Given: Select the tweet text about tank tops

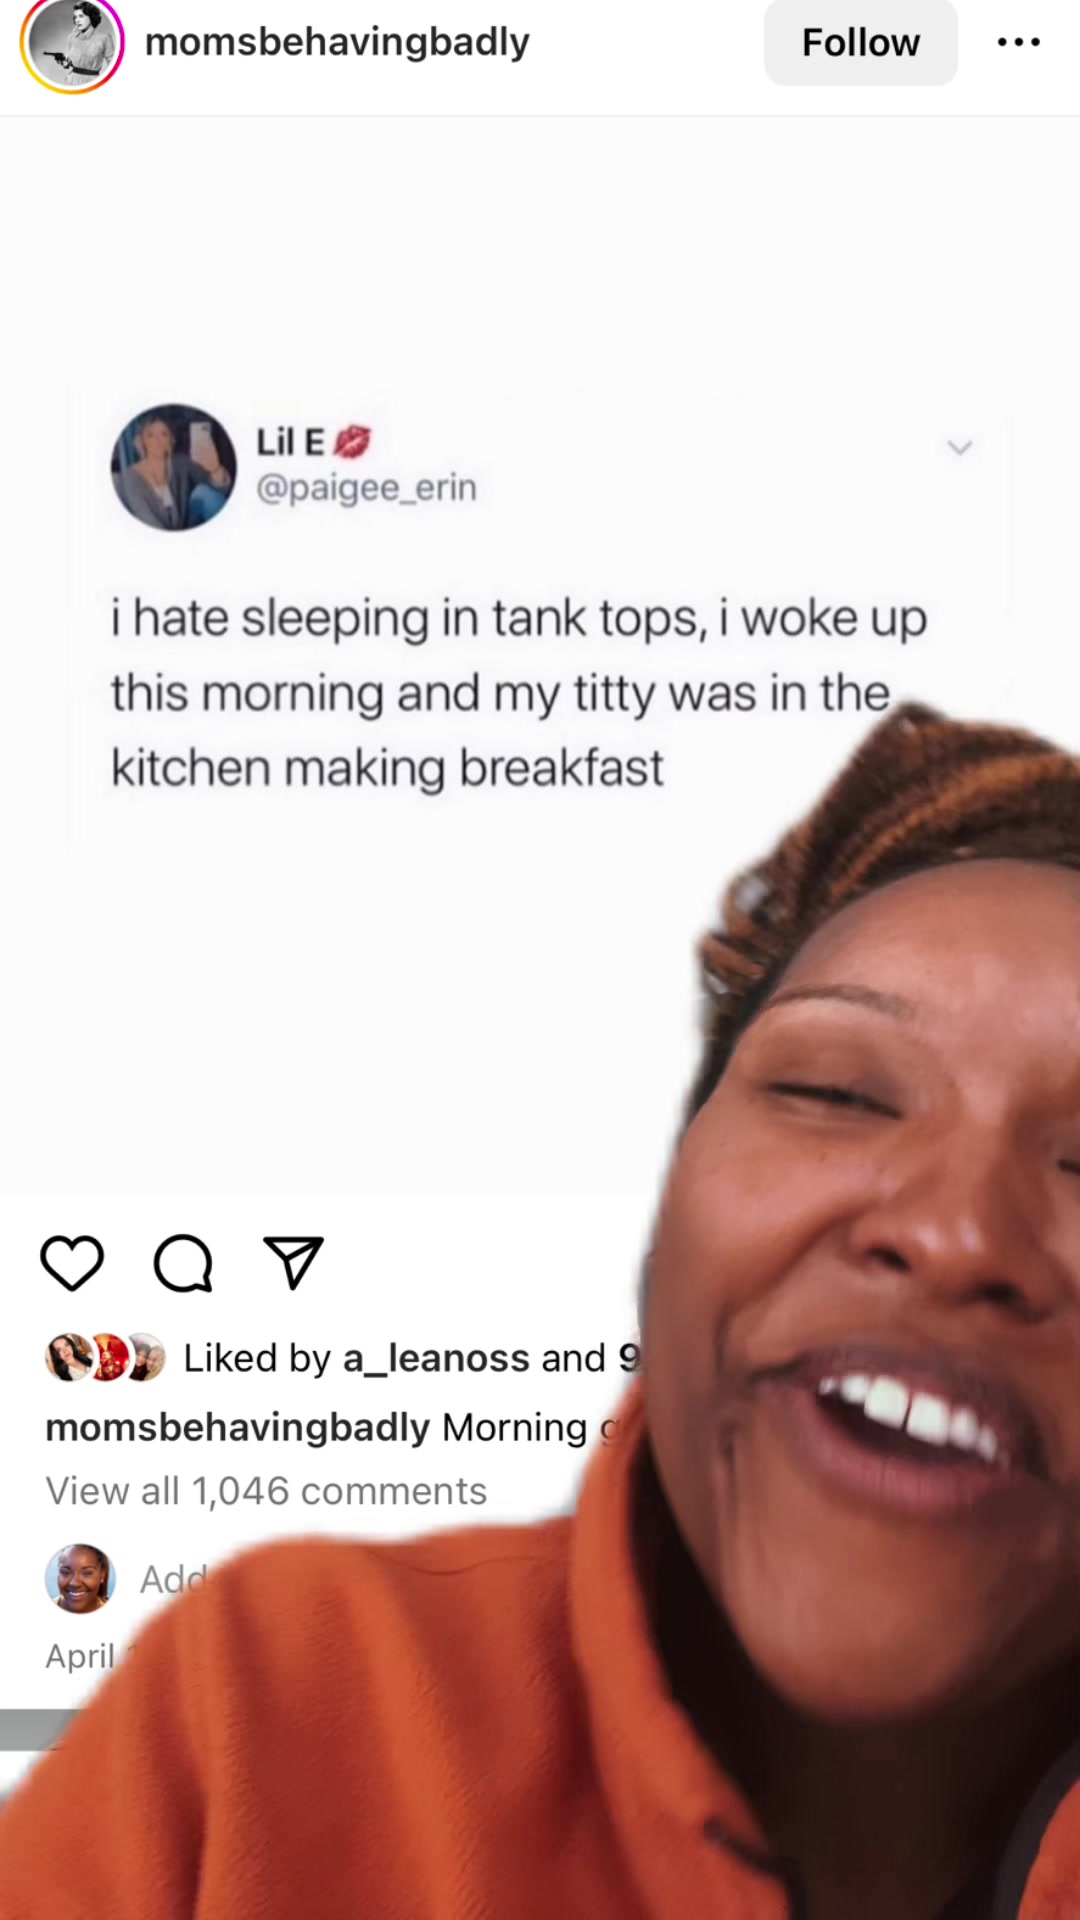Looking at the screenshot, I should (x=518, y=693).
